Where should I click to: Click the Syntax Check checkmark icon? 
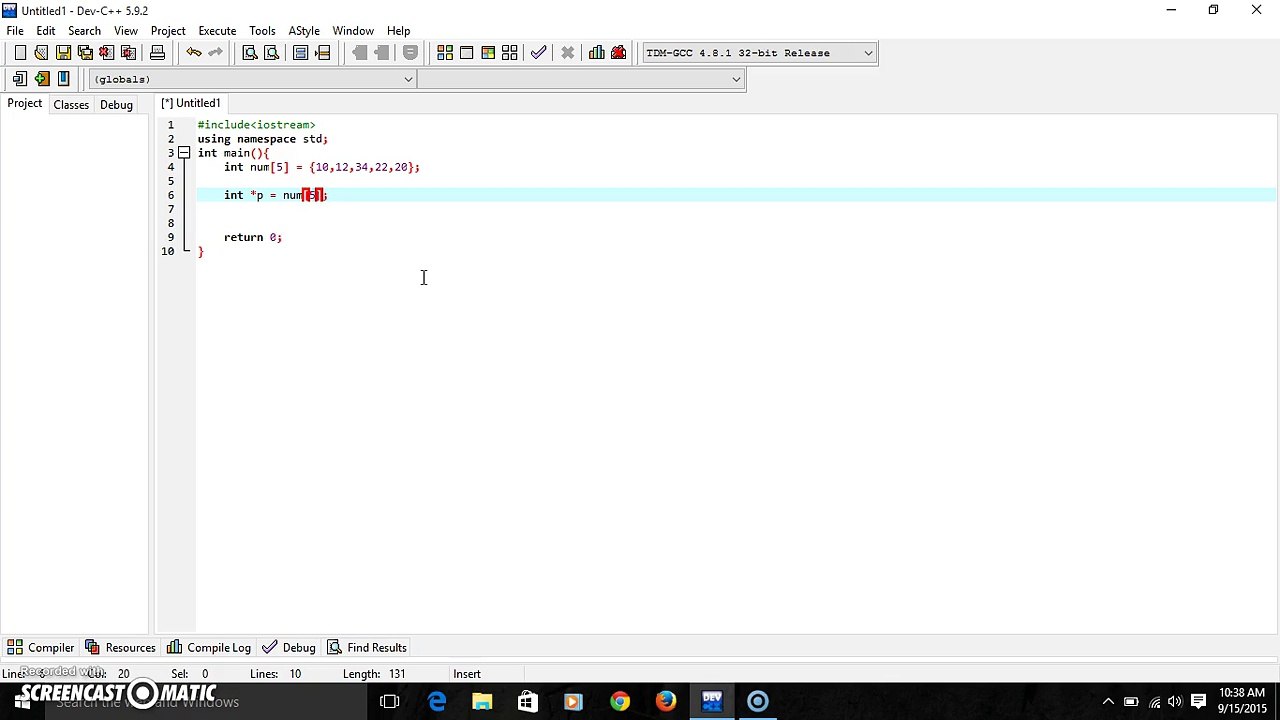click(x=539, y=53)
